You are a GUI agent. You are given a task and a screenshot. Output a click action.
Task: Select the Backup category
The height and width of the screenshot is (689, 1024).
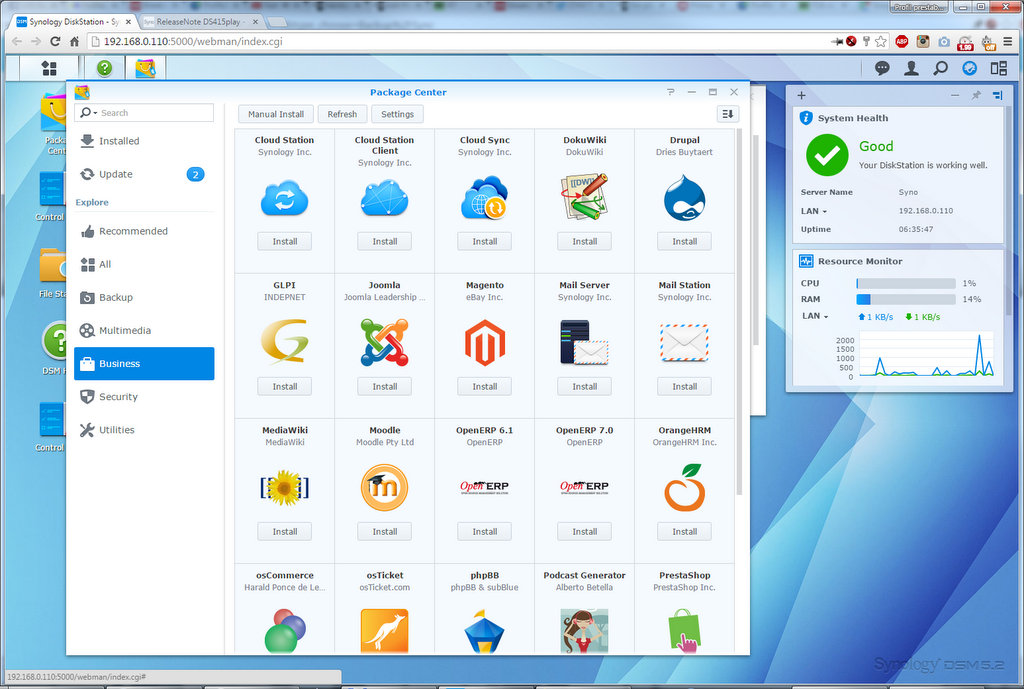(144, 297)
